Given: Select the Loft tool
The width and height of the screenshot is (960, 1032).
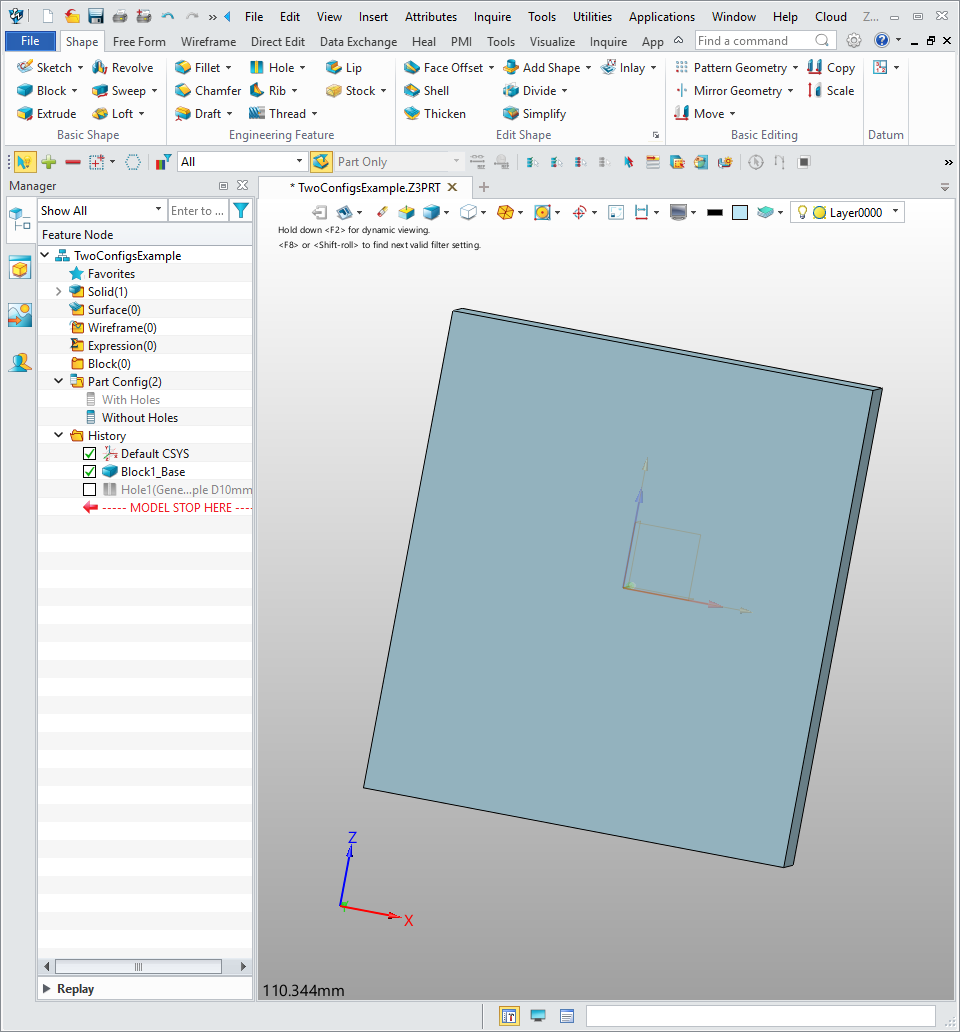Looking at the screenshot, I should [x=113, y=114].
